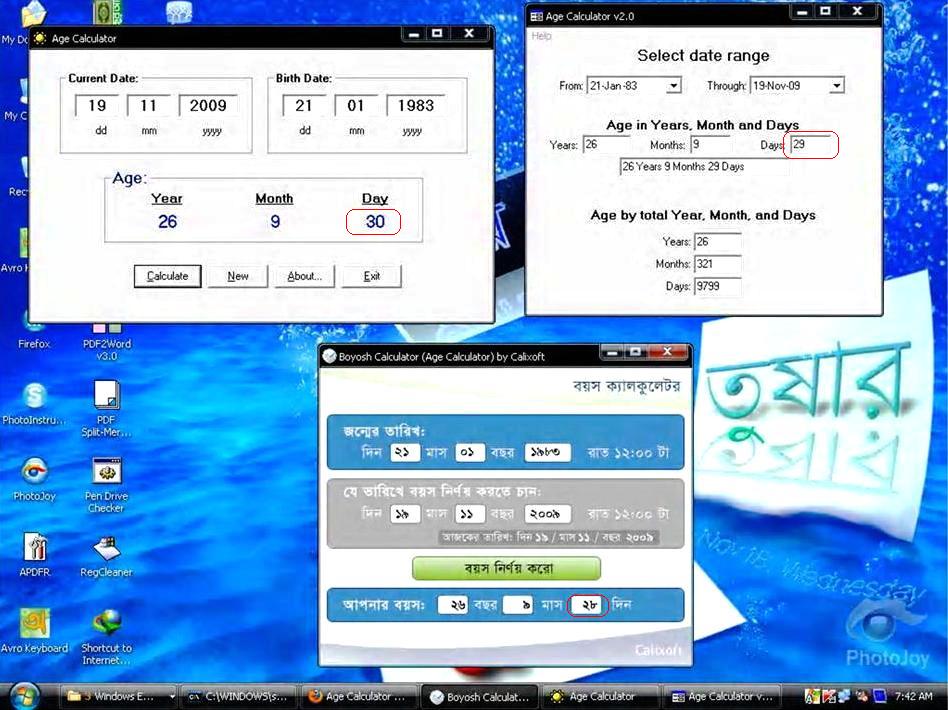948x710 pixels.
Task: Open the PDF2Word v3.0 desktop icon
Action: coord(106,342)
